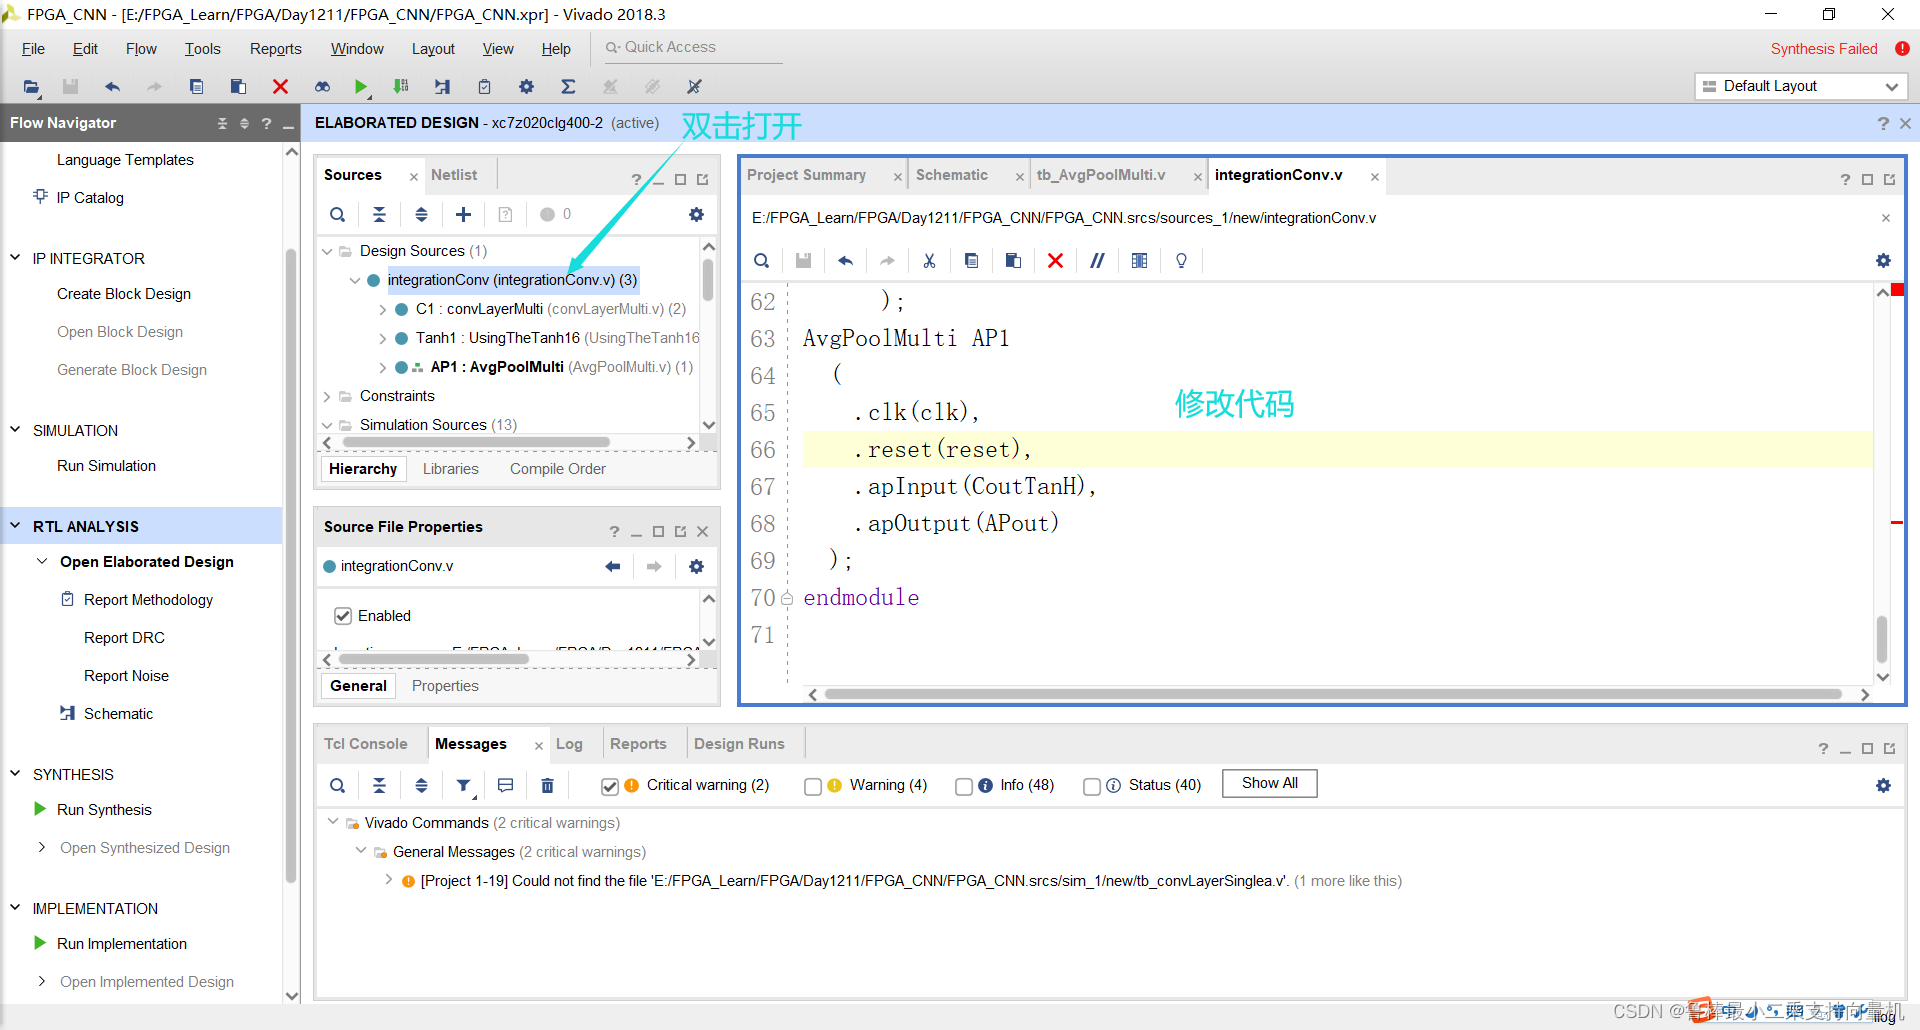This screenshot has height=1030, width=1920.
Task: Close the integrationConv.v editor tab
Action: [x=1375, y=176]
